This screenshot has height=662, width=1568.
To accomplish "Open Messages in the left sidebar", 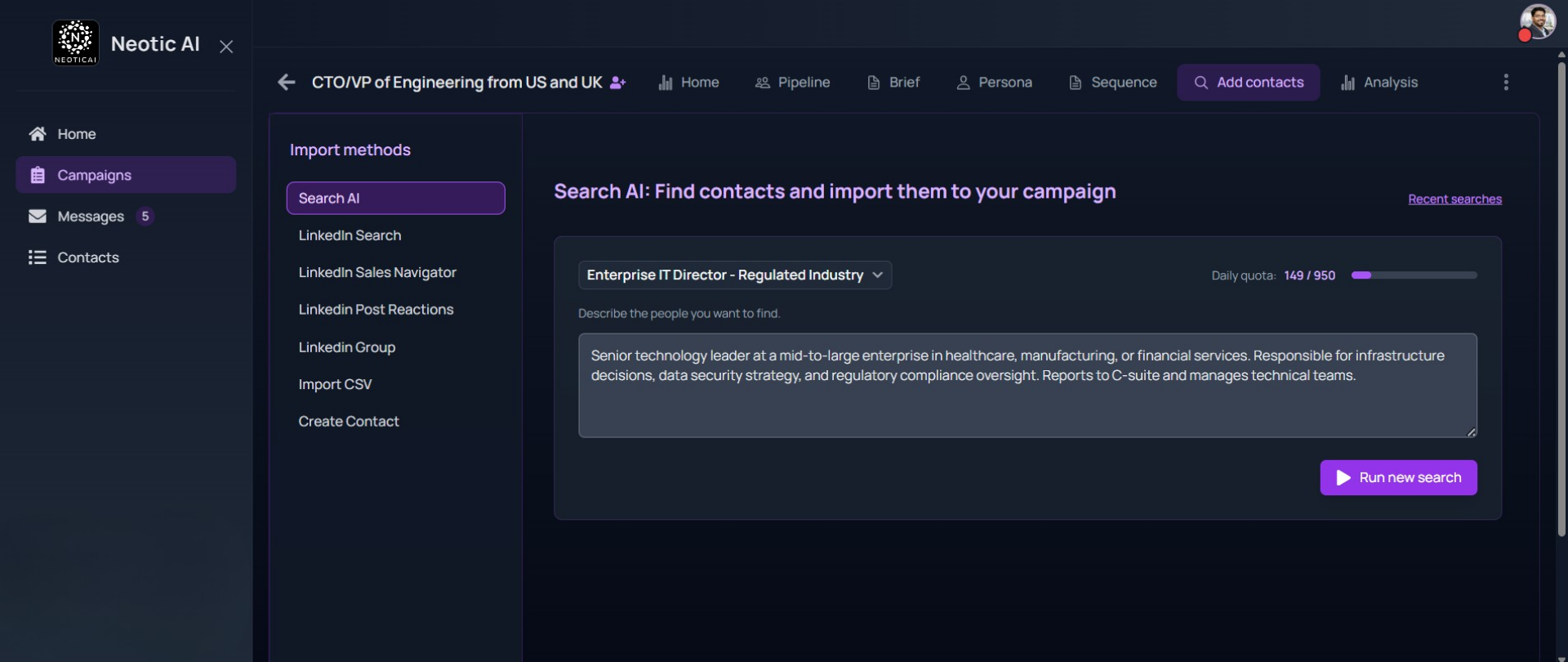I will [x=126, y=216].
